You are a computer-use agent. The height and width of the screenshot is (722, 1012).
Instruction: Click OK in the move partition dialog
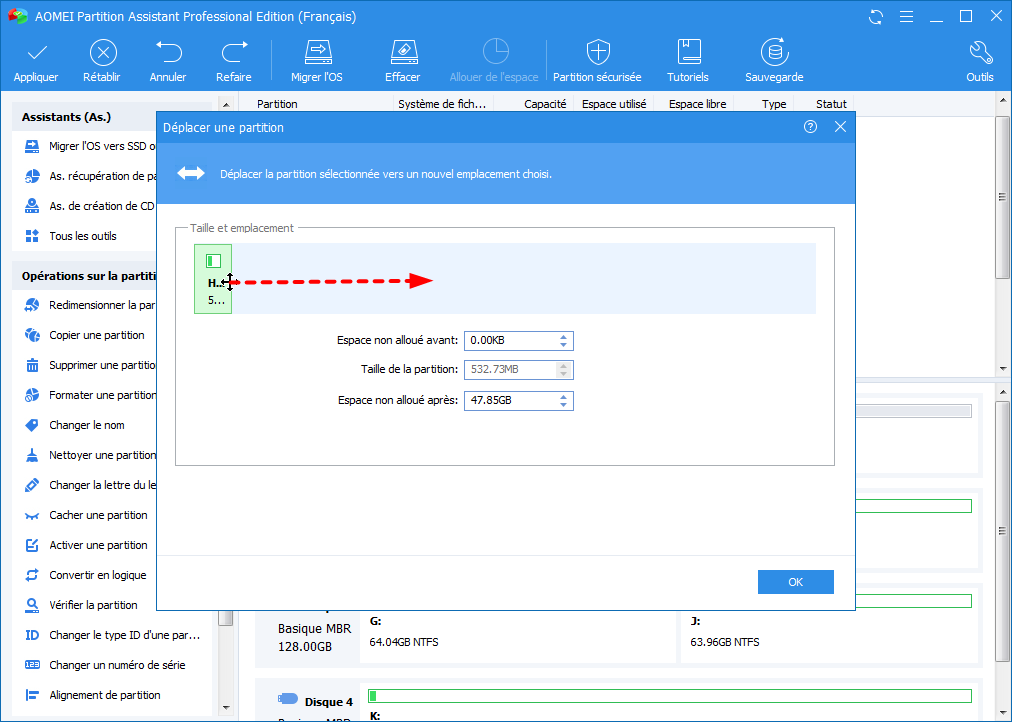(x=796, y=582)
